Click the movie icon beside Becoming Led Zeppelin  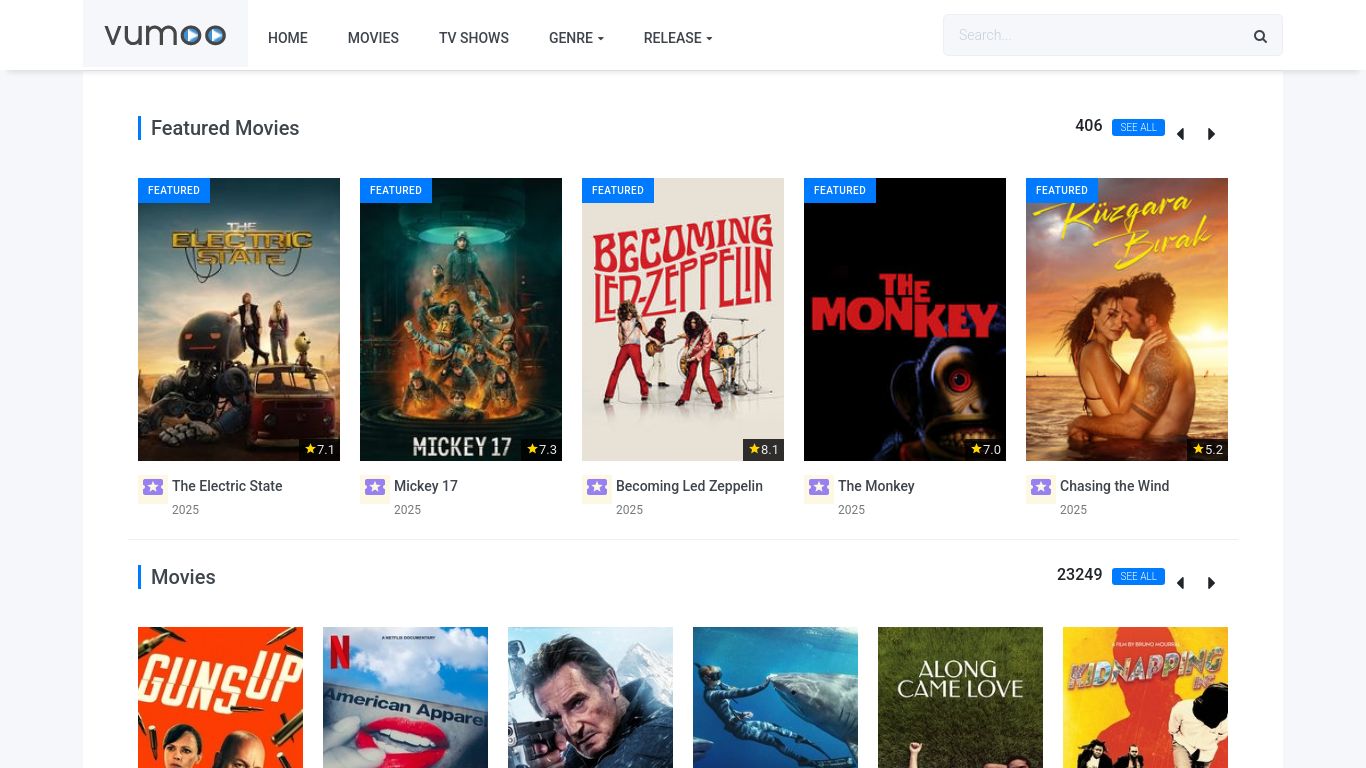pyautogui.click(x=596, y=487)
